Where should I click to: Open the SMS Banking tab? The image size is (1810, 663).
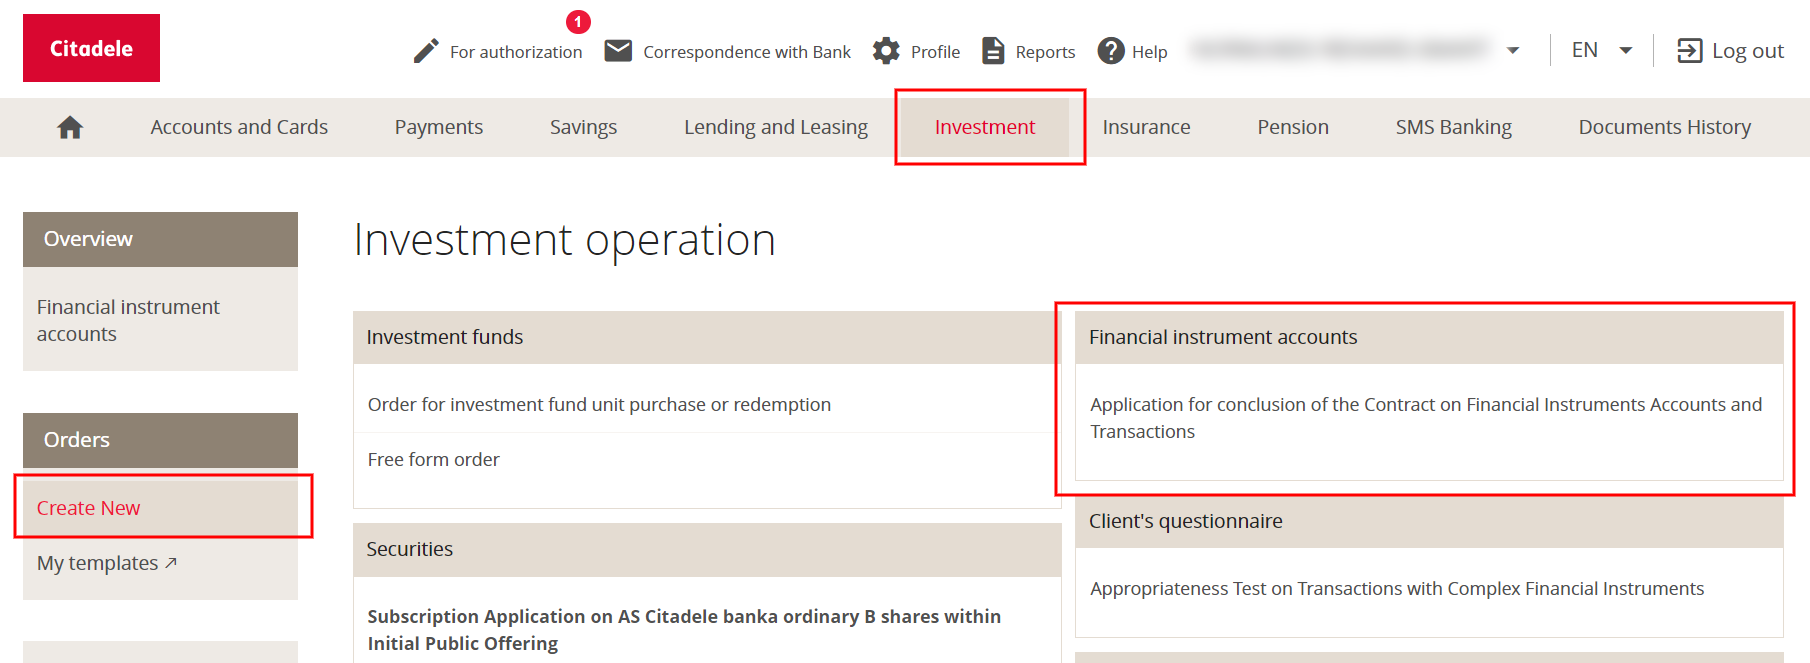(x=1453, y=127)
